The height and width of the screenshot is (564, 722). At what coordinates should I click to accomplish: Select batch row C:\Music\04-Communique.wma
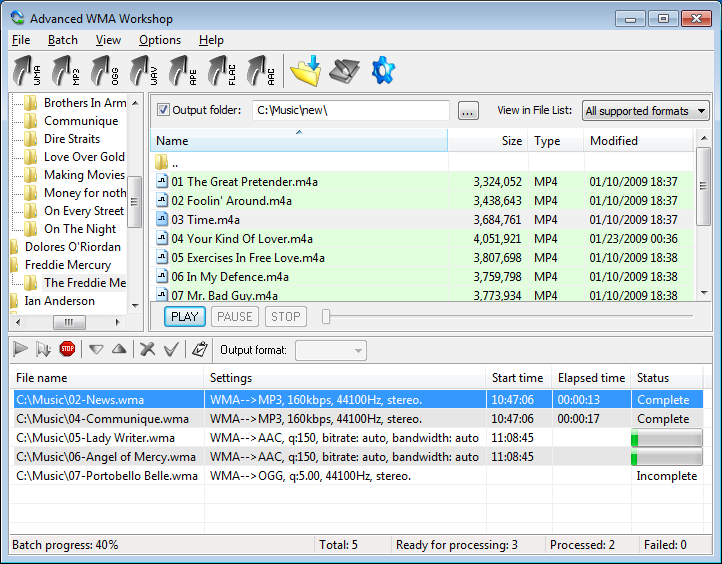click(358, 419)
